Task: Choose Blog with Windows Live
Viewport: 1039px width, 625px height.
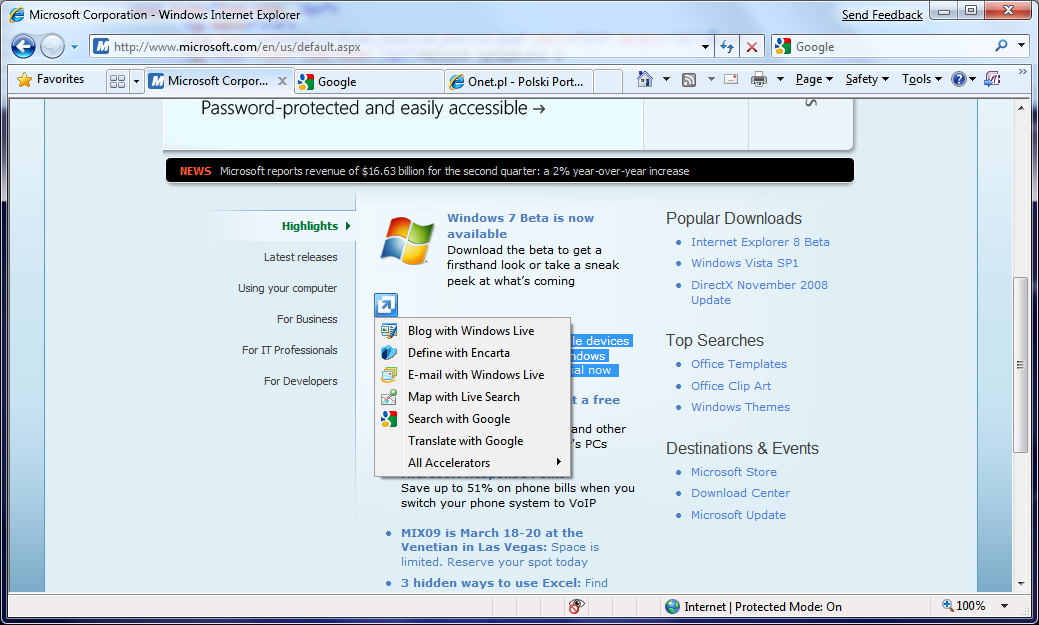Action: click(472, 331)
